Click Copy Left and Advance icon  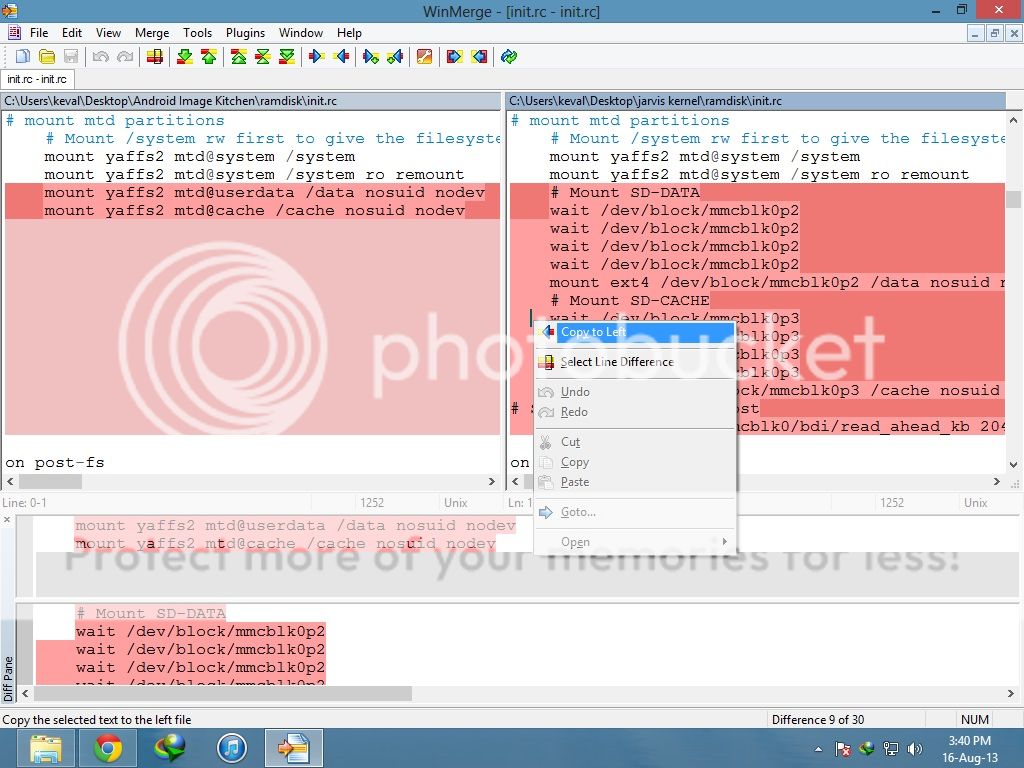click(x=394, y=57)
